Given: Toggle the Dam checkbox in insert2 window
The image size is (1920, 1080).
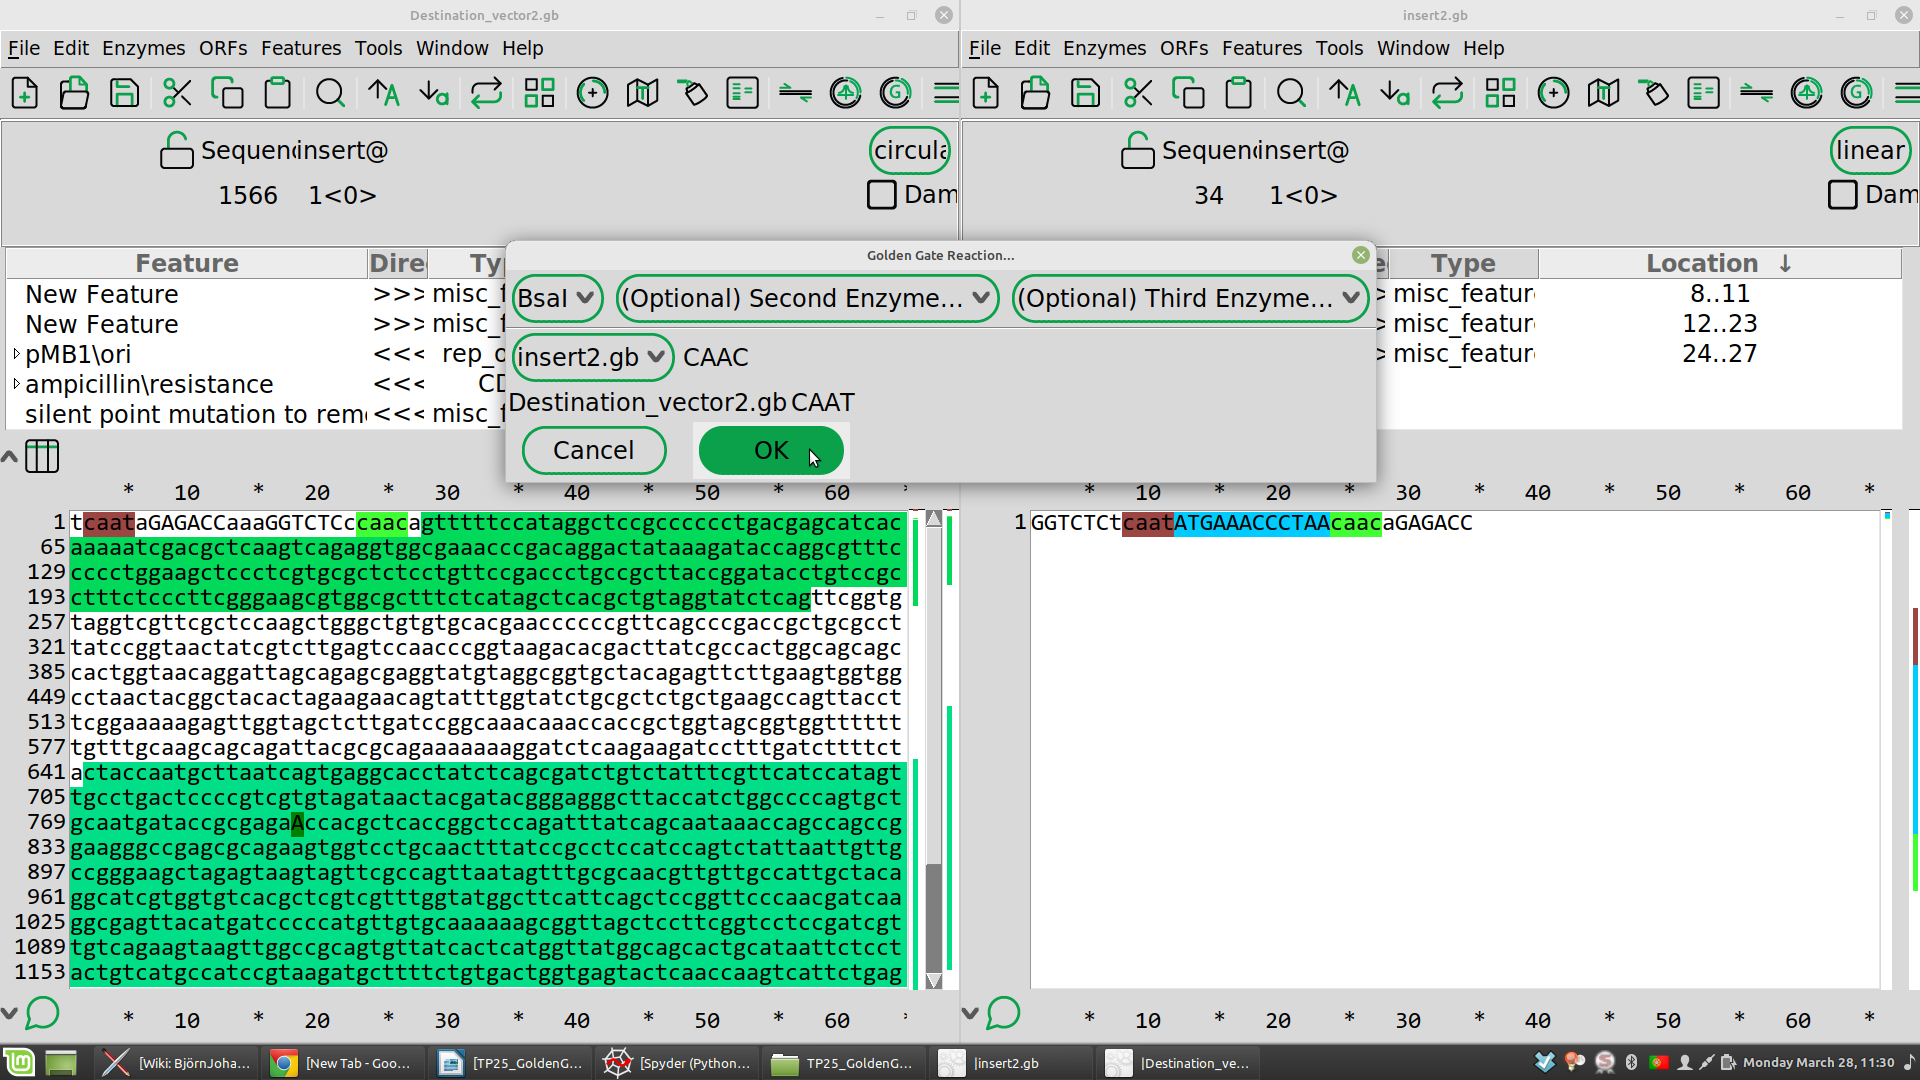Looking at the screenshot, I should (x=1842, y=194).
